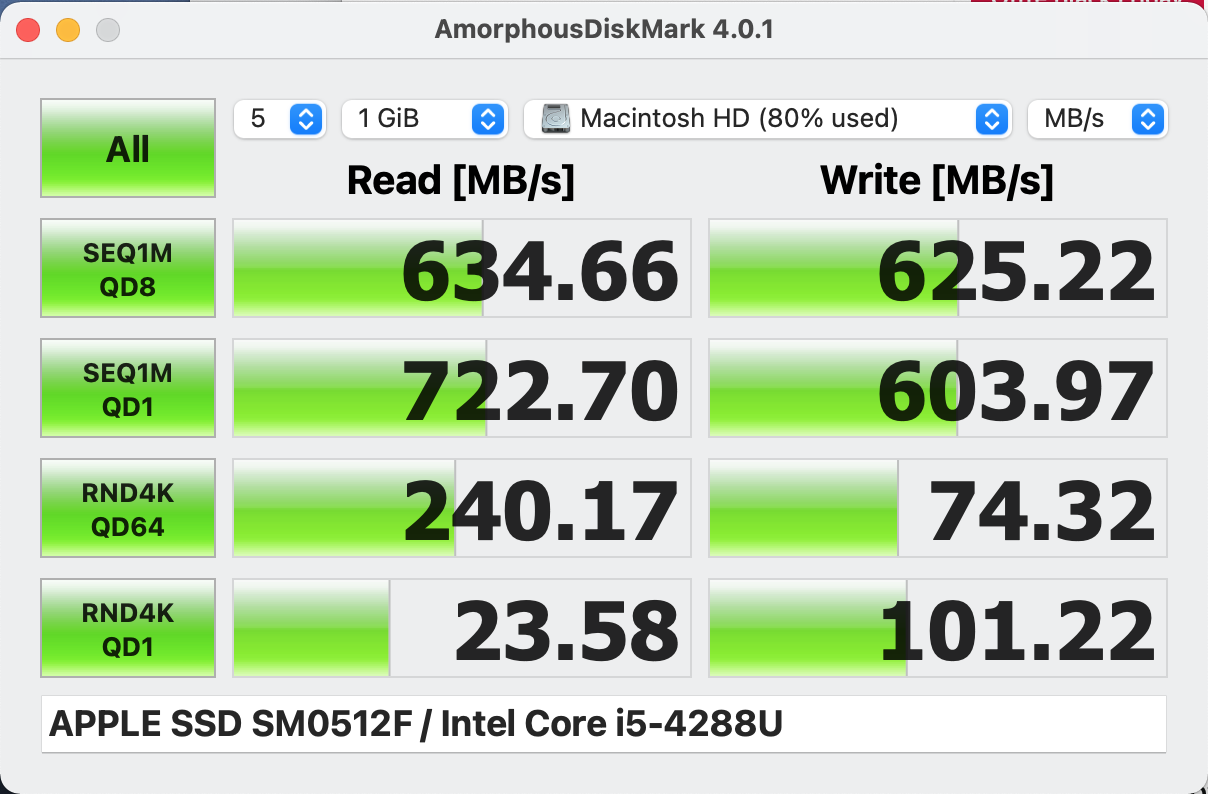The height and width of the screenshot is (794, 1208).
Task: Open the test count dropdown showing 5
Action: click(278, 119)
